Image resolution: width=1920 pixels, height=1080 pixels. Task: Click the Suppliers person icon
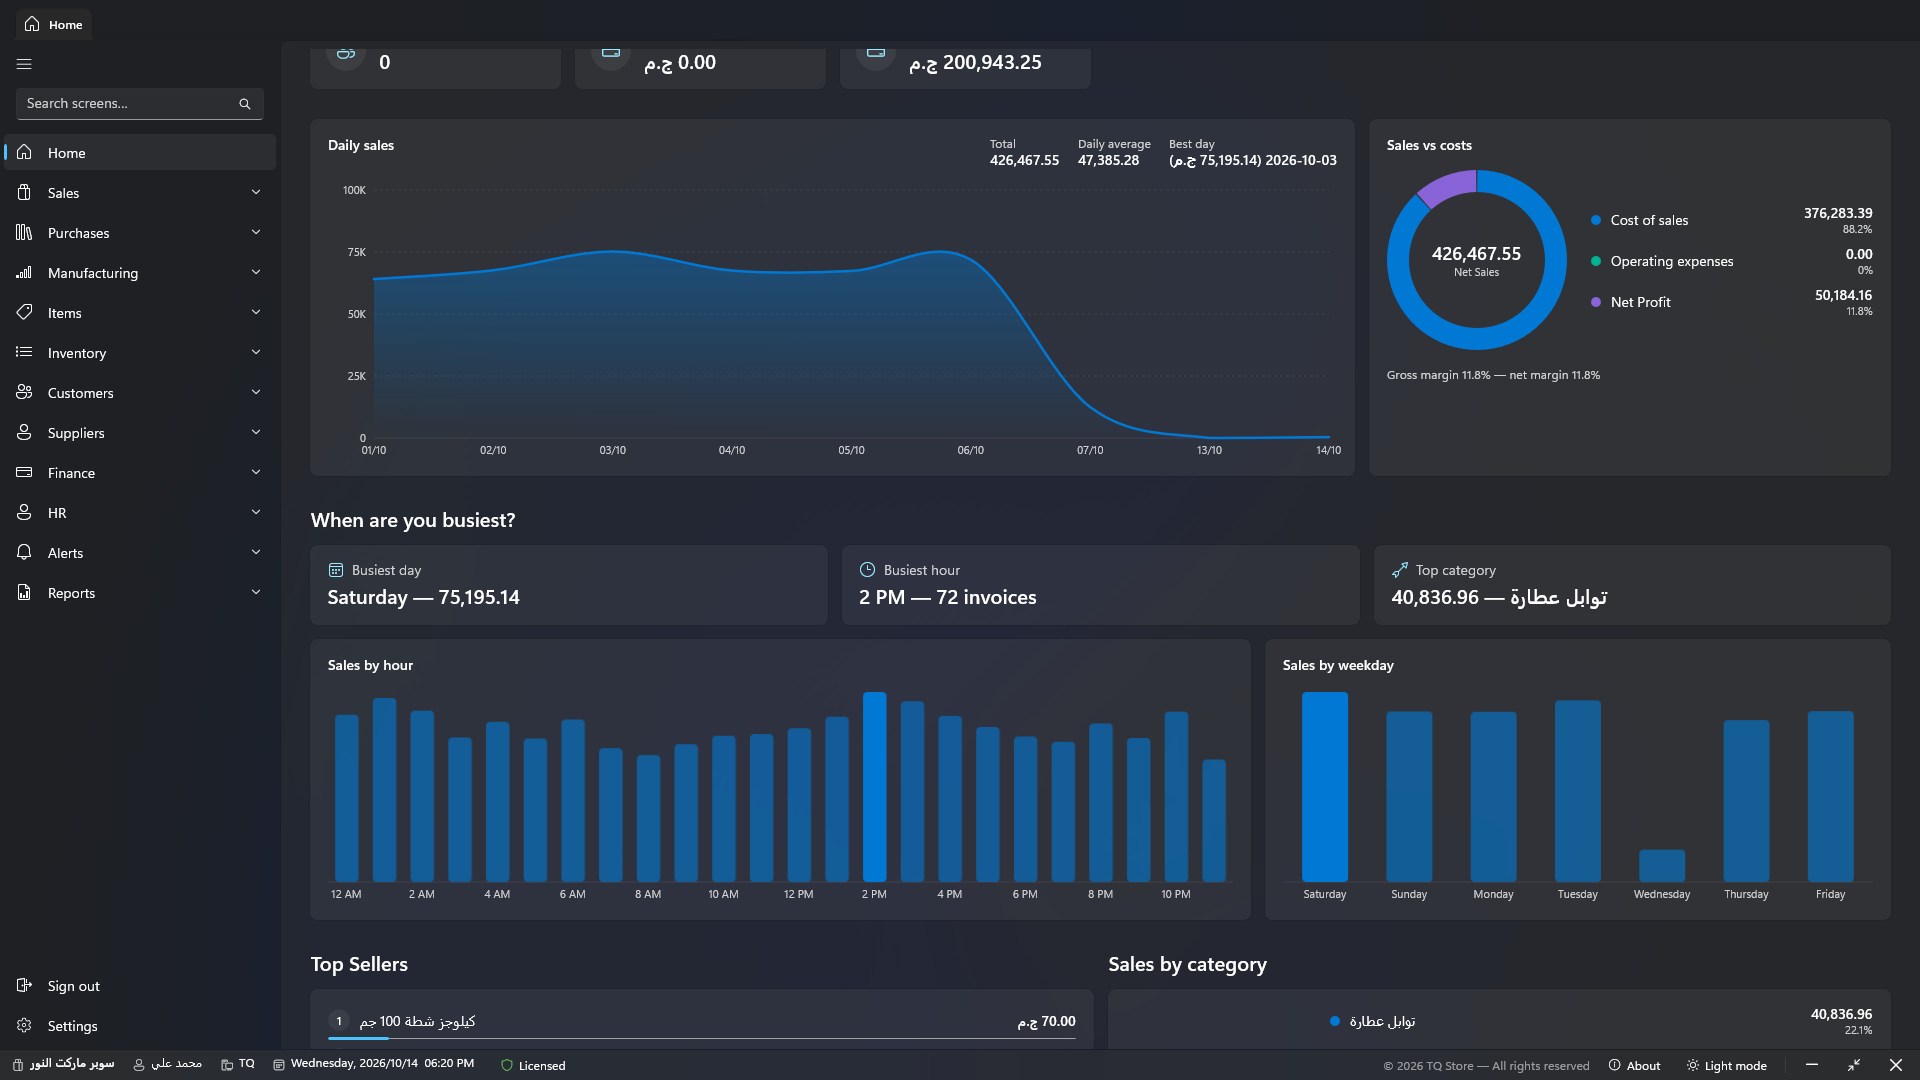(x=24, y=432)
